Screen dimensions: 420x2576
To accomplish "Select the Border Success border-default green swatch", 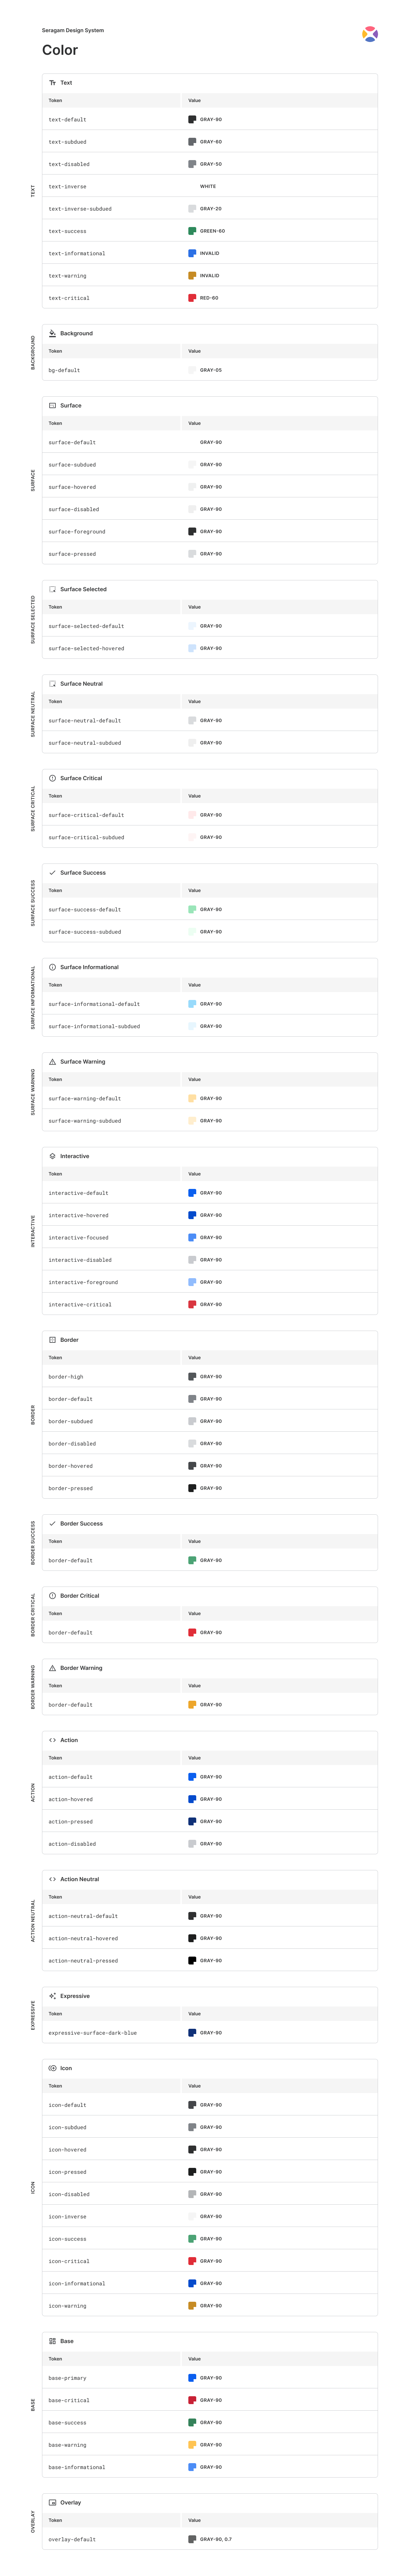I will [x=192, y=1560].
